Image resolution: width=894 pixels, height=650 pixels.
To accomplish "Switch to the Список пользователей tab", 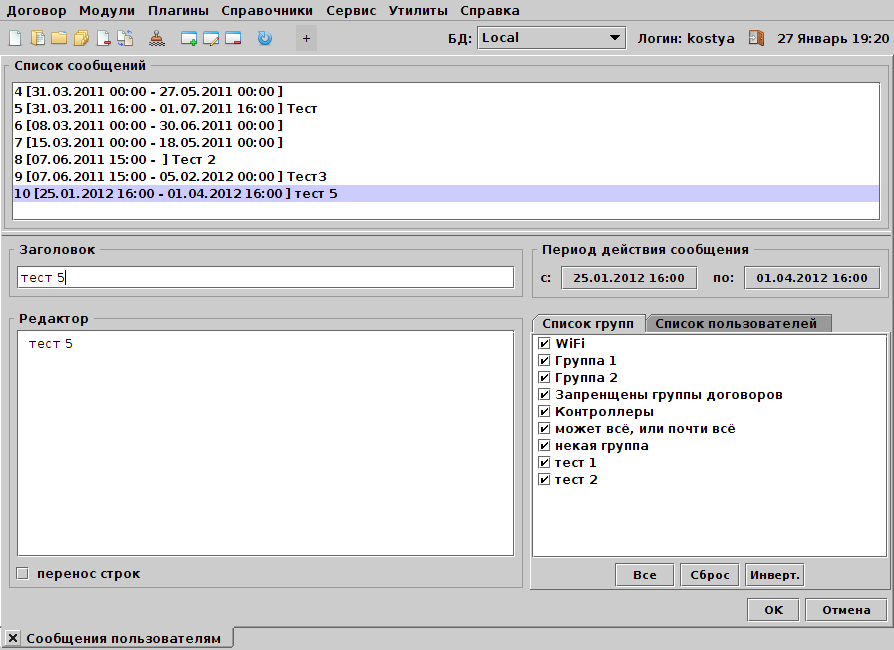I will (x=740, y=322).
